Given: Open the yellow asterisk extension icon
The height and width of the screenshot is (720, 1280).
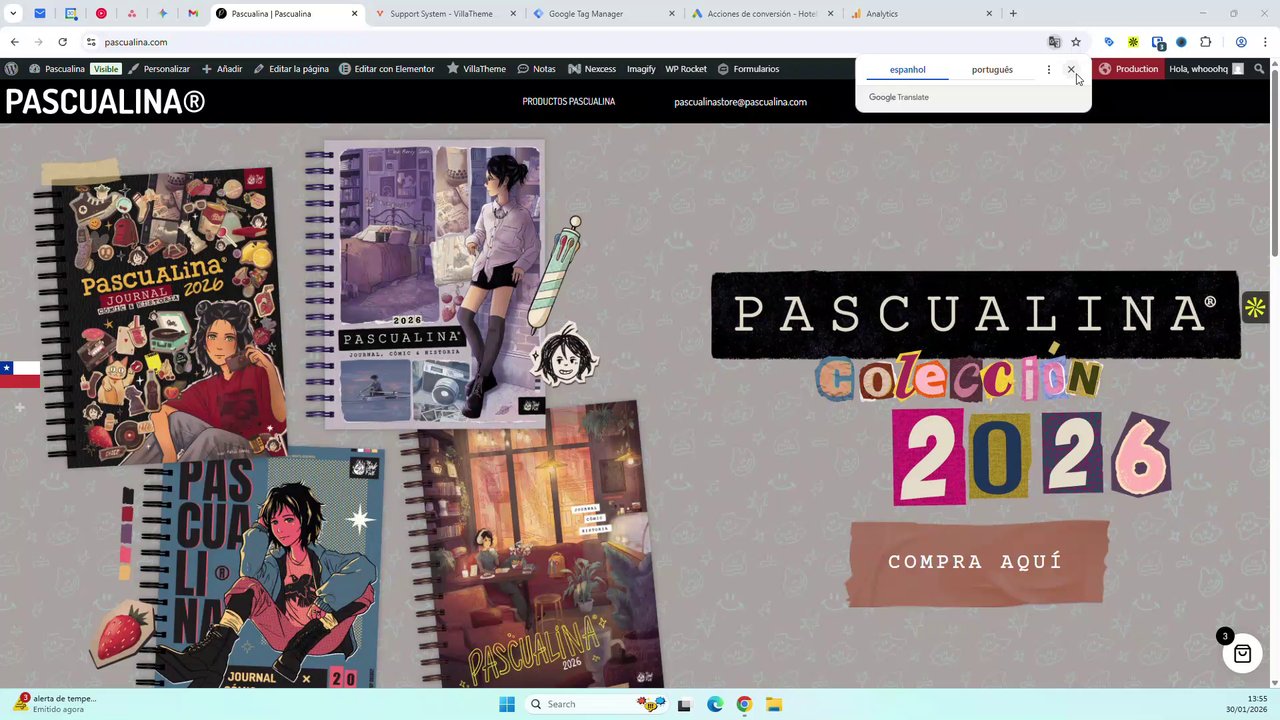Looking at the screenshot, I should click(x=1133, y=42).
